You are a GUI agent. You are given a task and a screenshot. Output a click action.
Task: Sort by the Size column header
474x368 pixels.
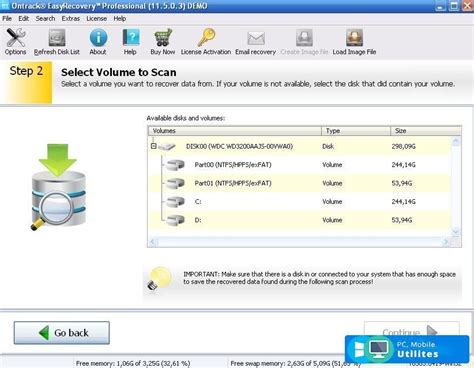click(426, 131)
